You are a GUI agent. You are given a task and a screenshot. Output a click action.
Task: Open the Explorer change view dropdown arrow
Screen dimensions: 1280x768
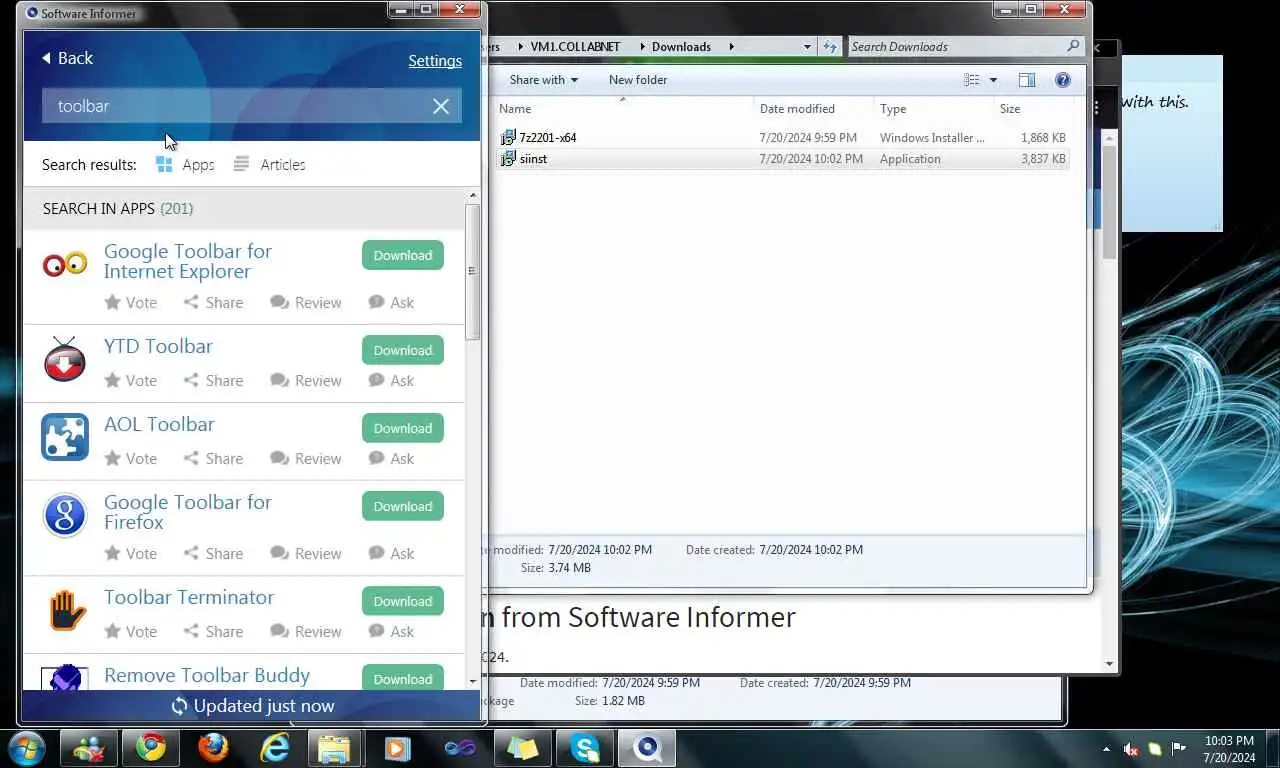993,80
